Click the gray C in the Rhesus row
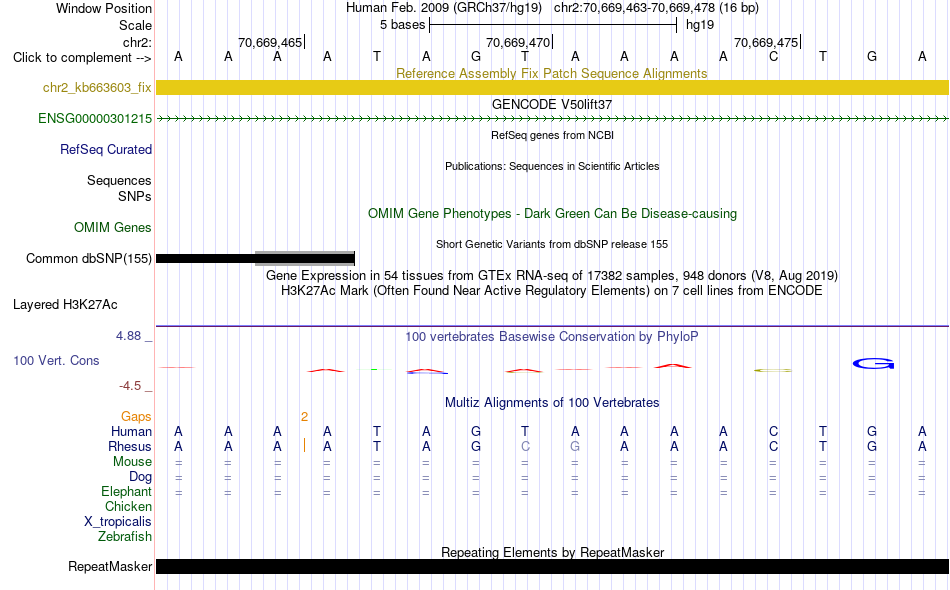 [525, 446]
